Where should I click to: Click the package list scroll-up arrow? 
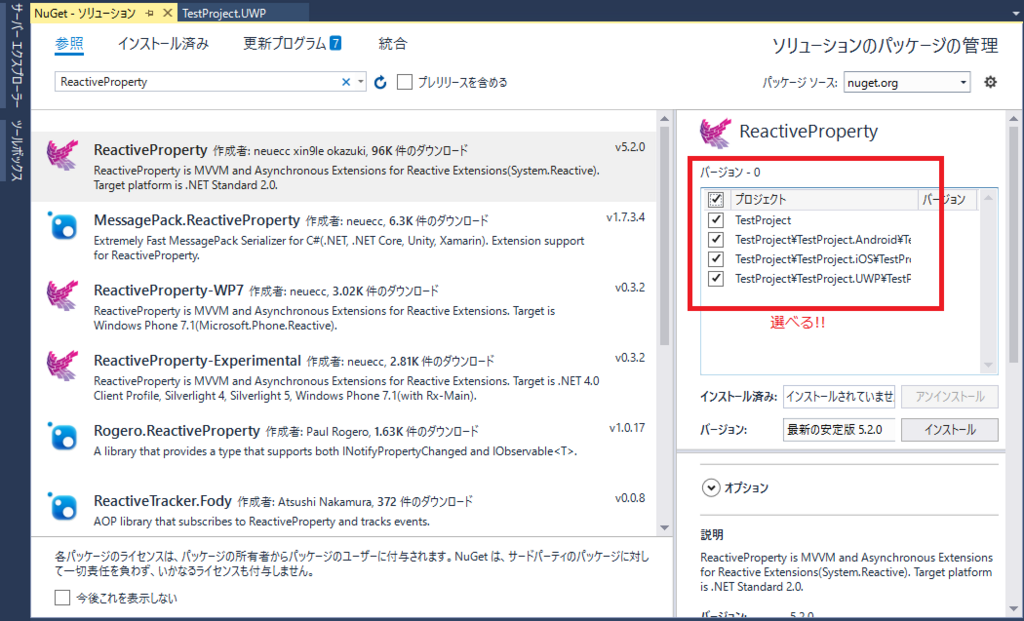[664, 119]
